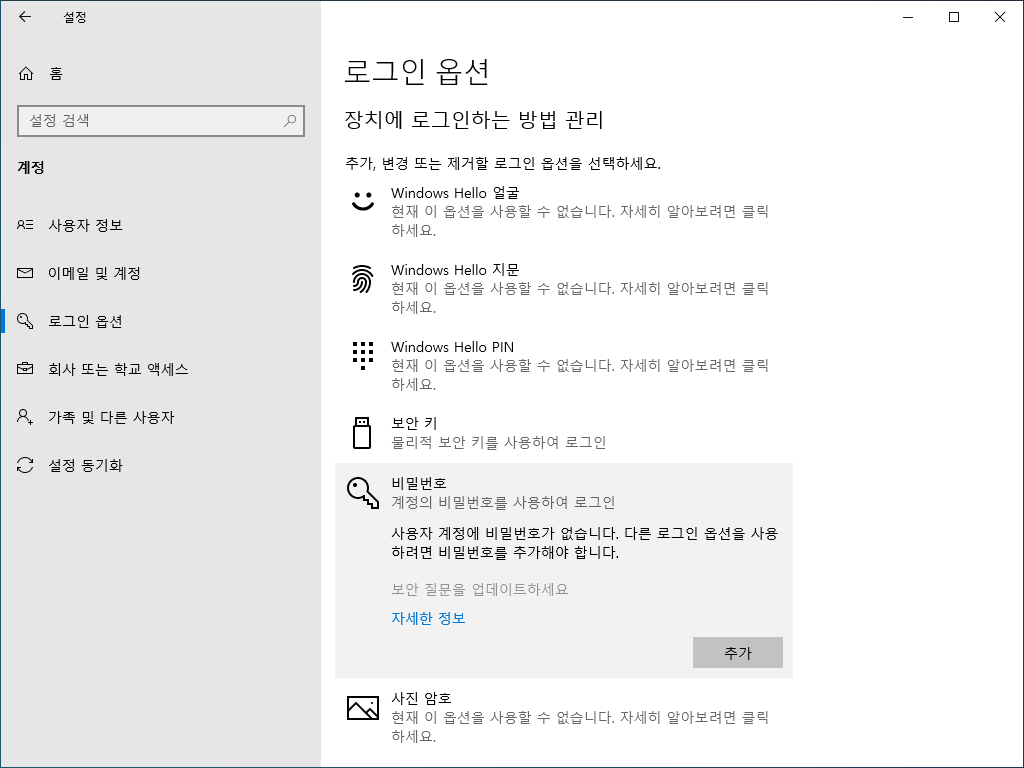The image size is (1024, 768).
Task: Click the 비밀번호 key icon
Action: 362,492
